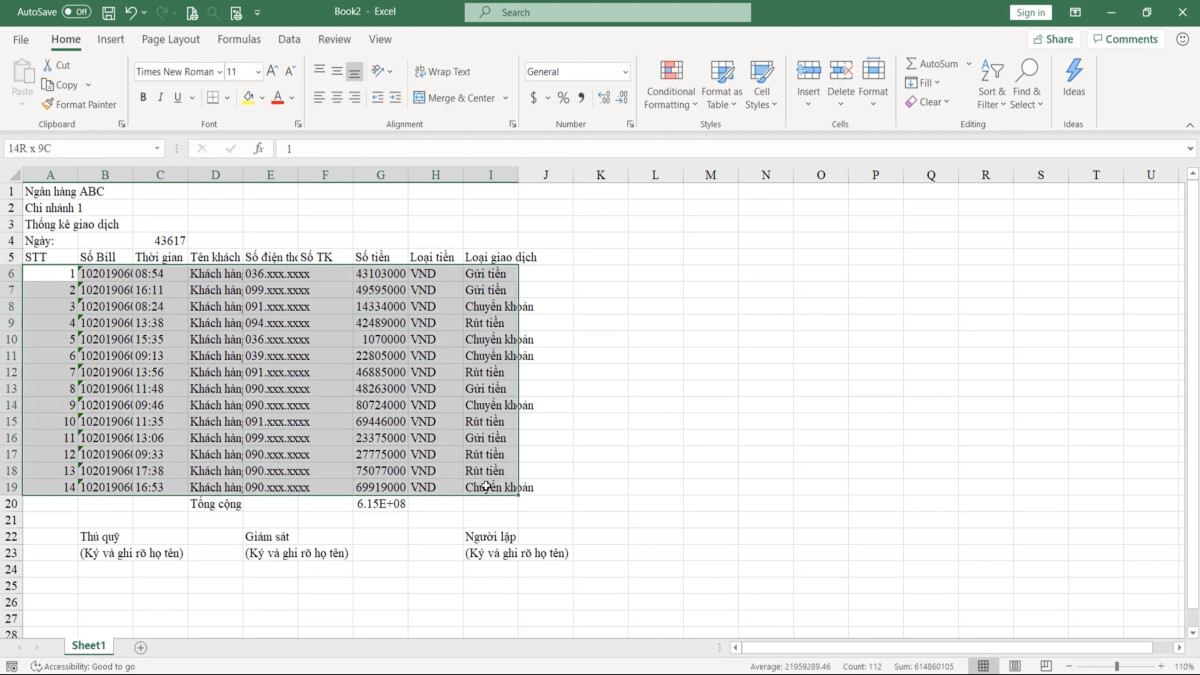Expand the Merge & Center dropdown arrow
Image resolution: width=1200 pixels, height=675 pixels.
pyautogui.click(x=506, y=98)
